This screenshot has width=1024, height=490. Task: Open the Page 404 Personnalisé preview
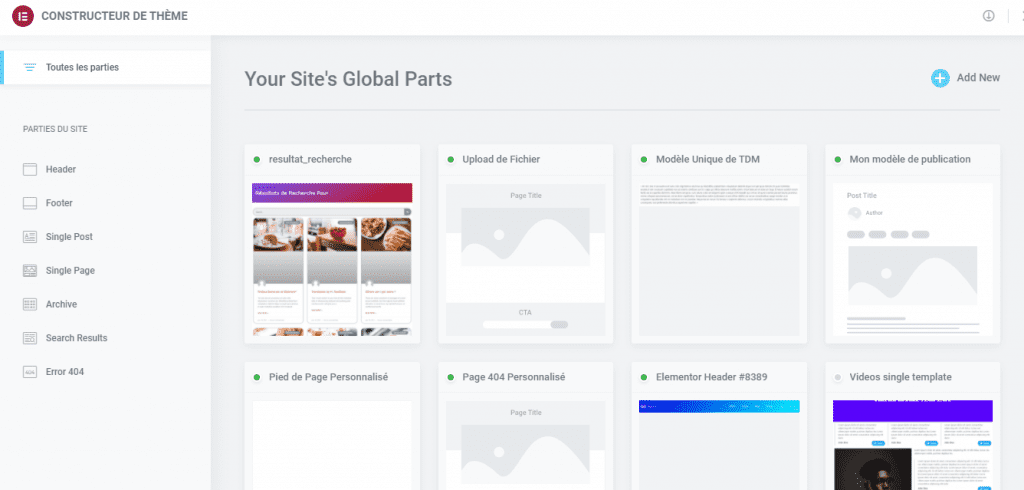pyautogui.click(x=526, y=445)
